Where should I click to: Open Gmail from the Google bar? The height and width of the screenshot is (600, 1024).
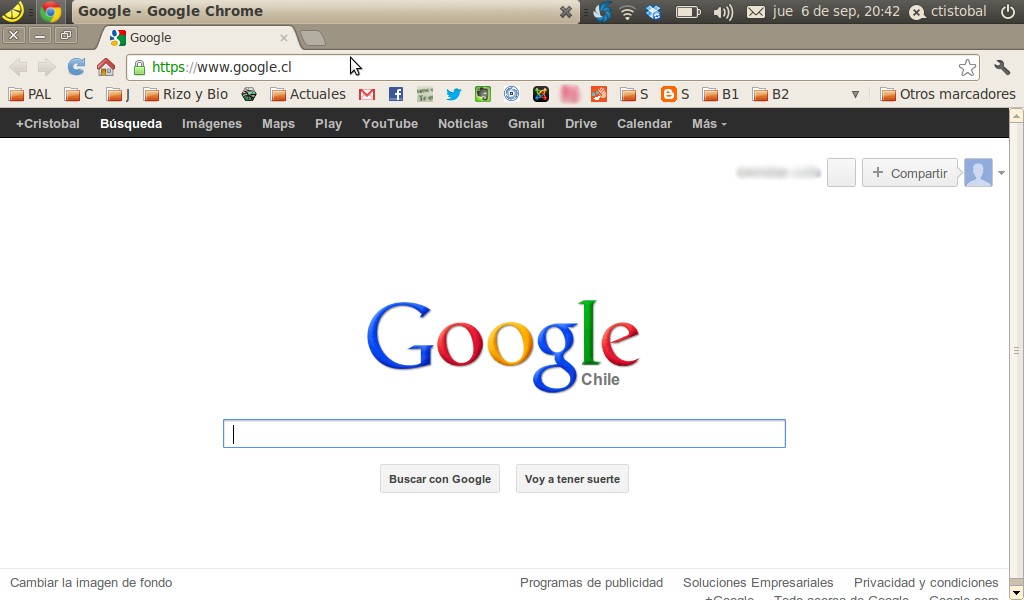click(526, 123)
